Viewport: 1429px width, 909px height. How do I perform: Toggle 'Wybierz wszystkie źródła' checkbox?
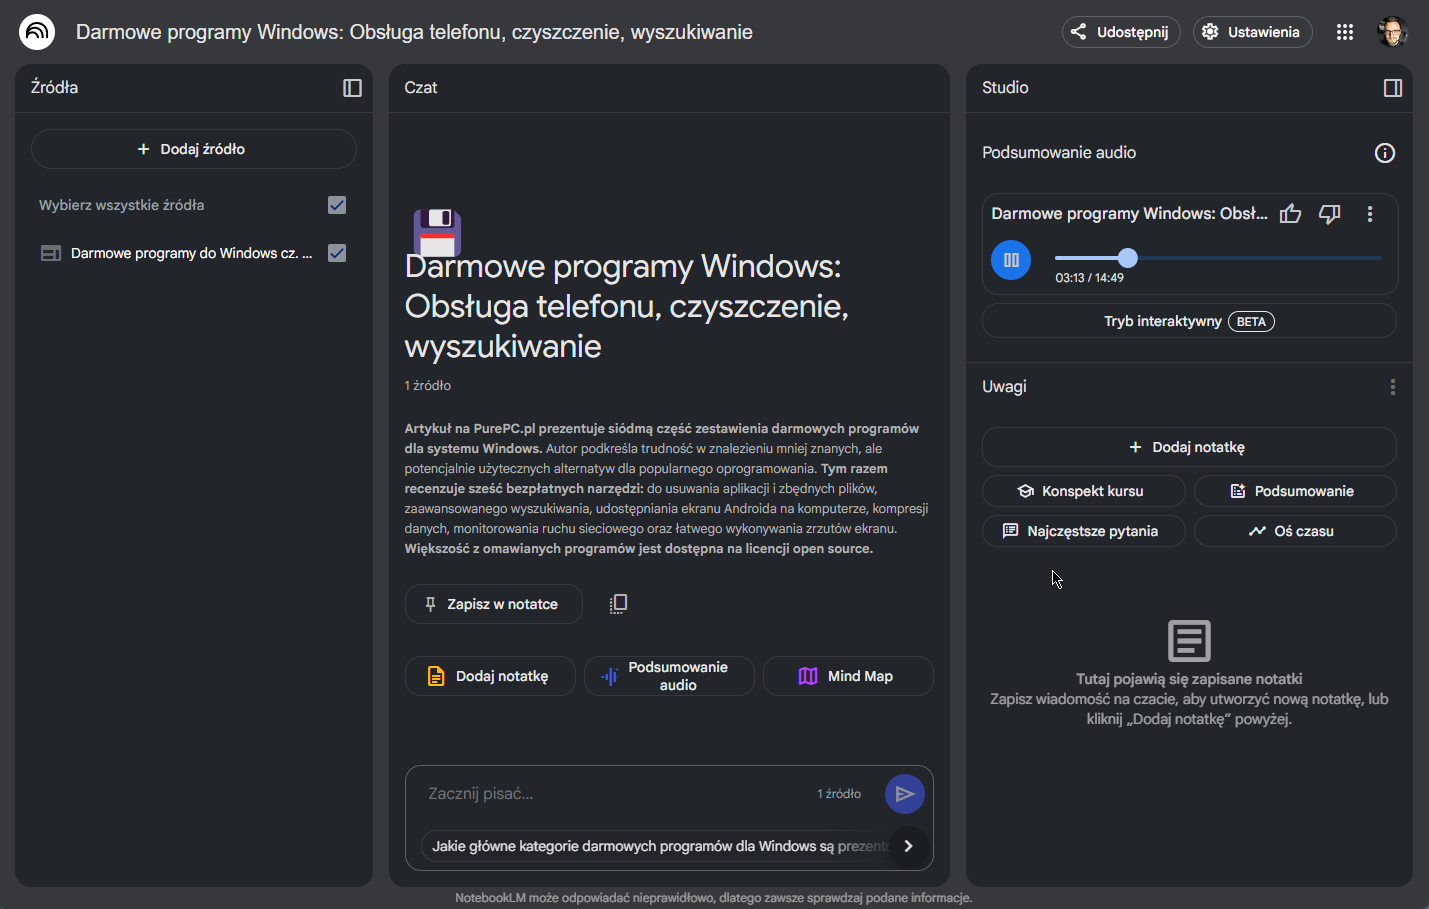pos(337,205)
